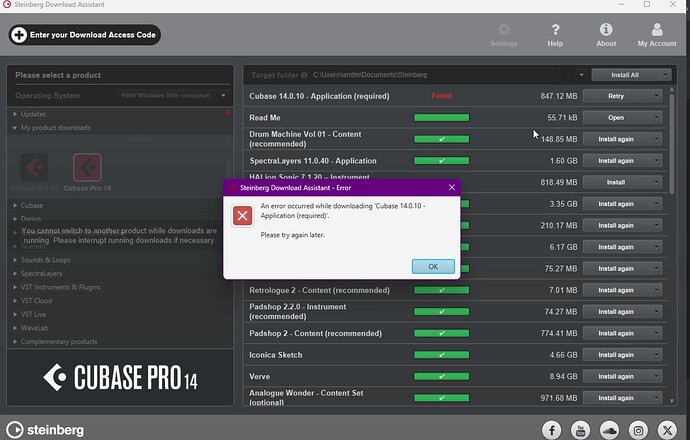
Task: Click Install All button
Action: [x=625, y=75]
